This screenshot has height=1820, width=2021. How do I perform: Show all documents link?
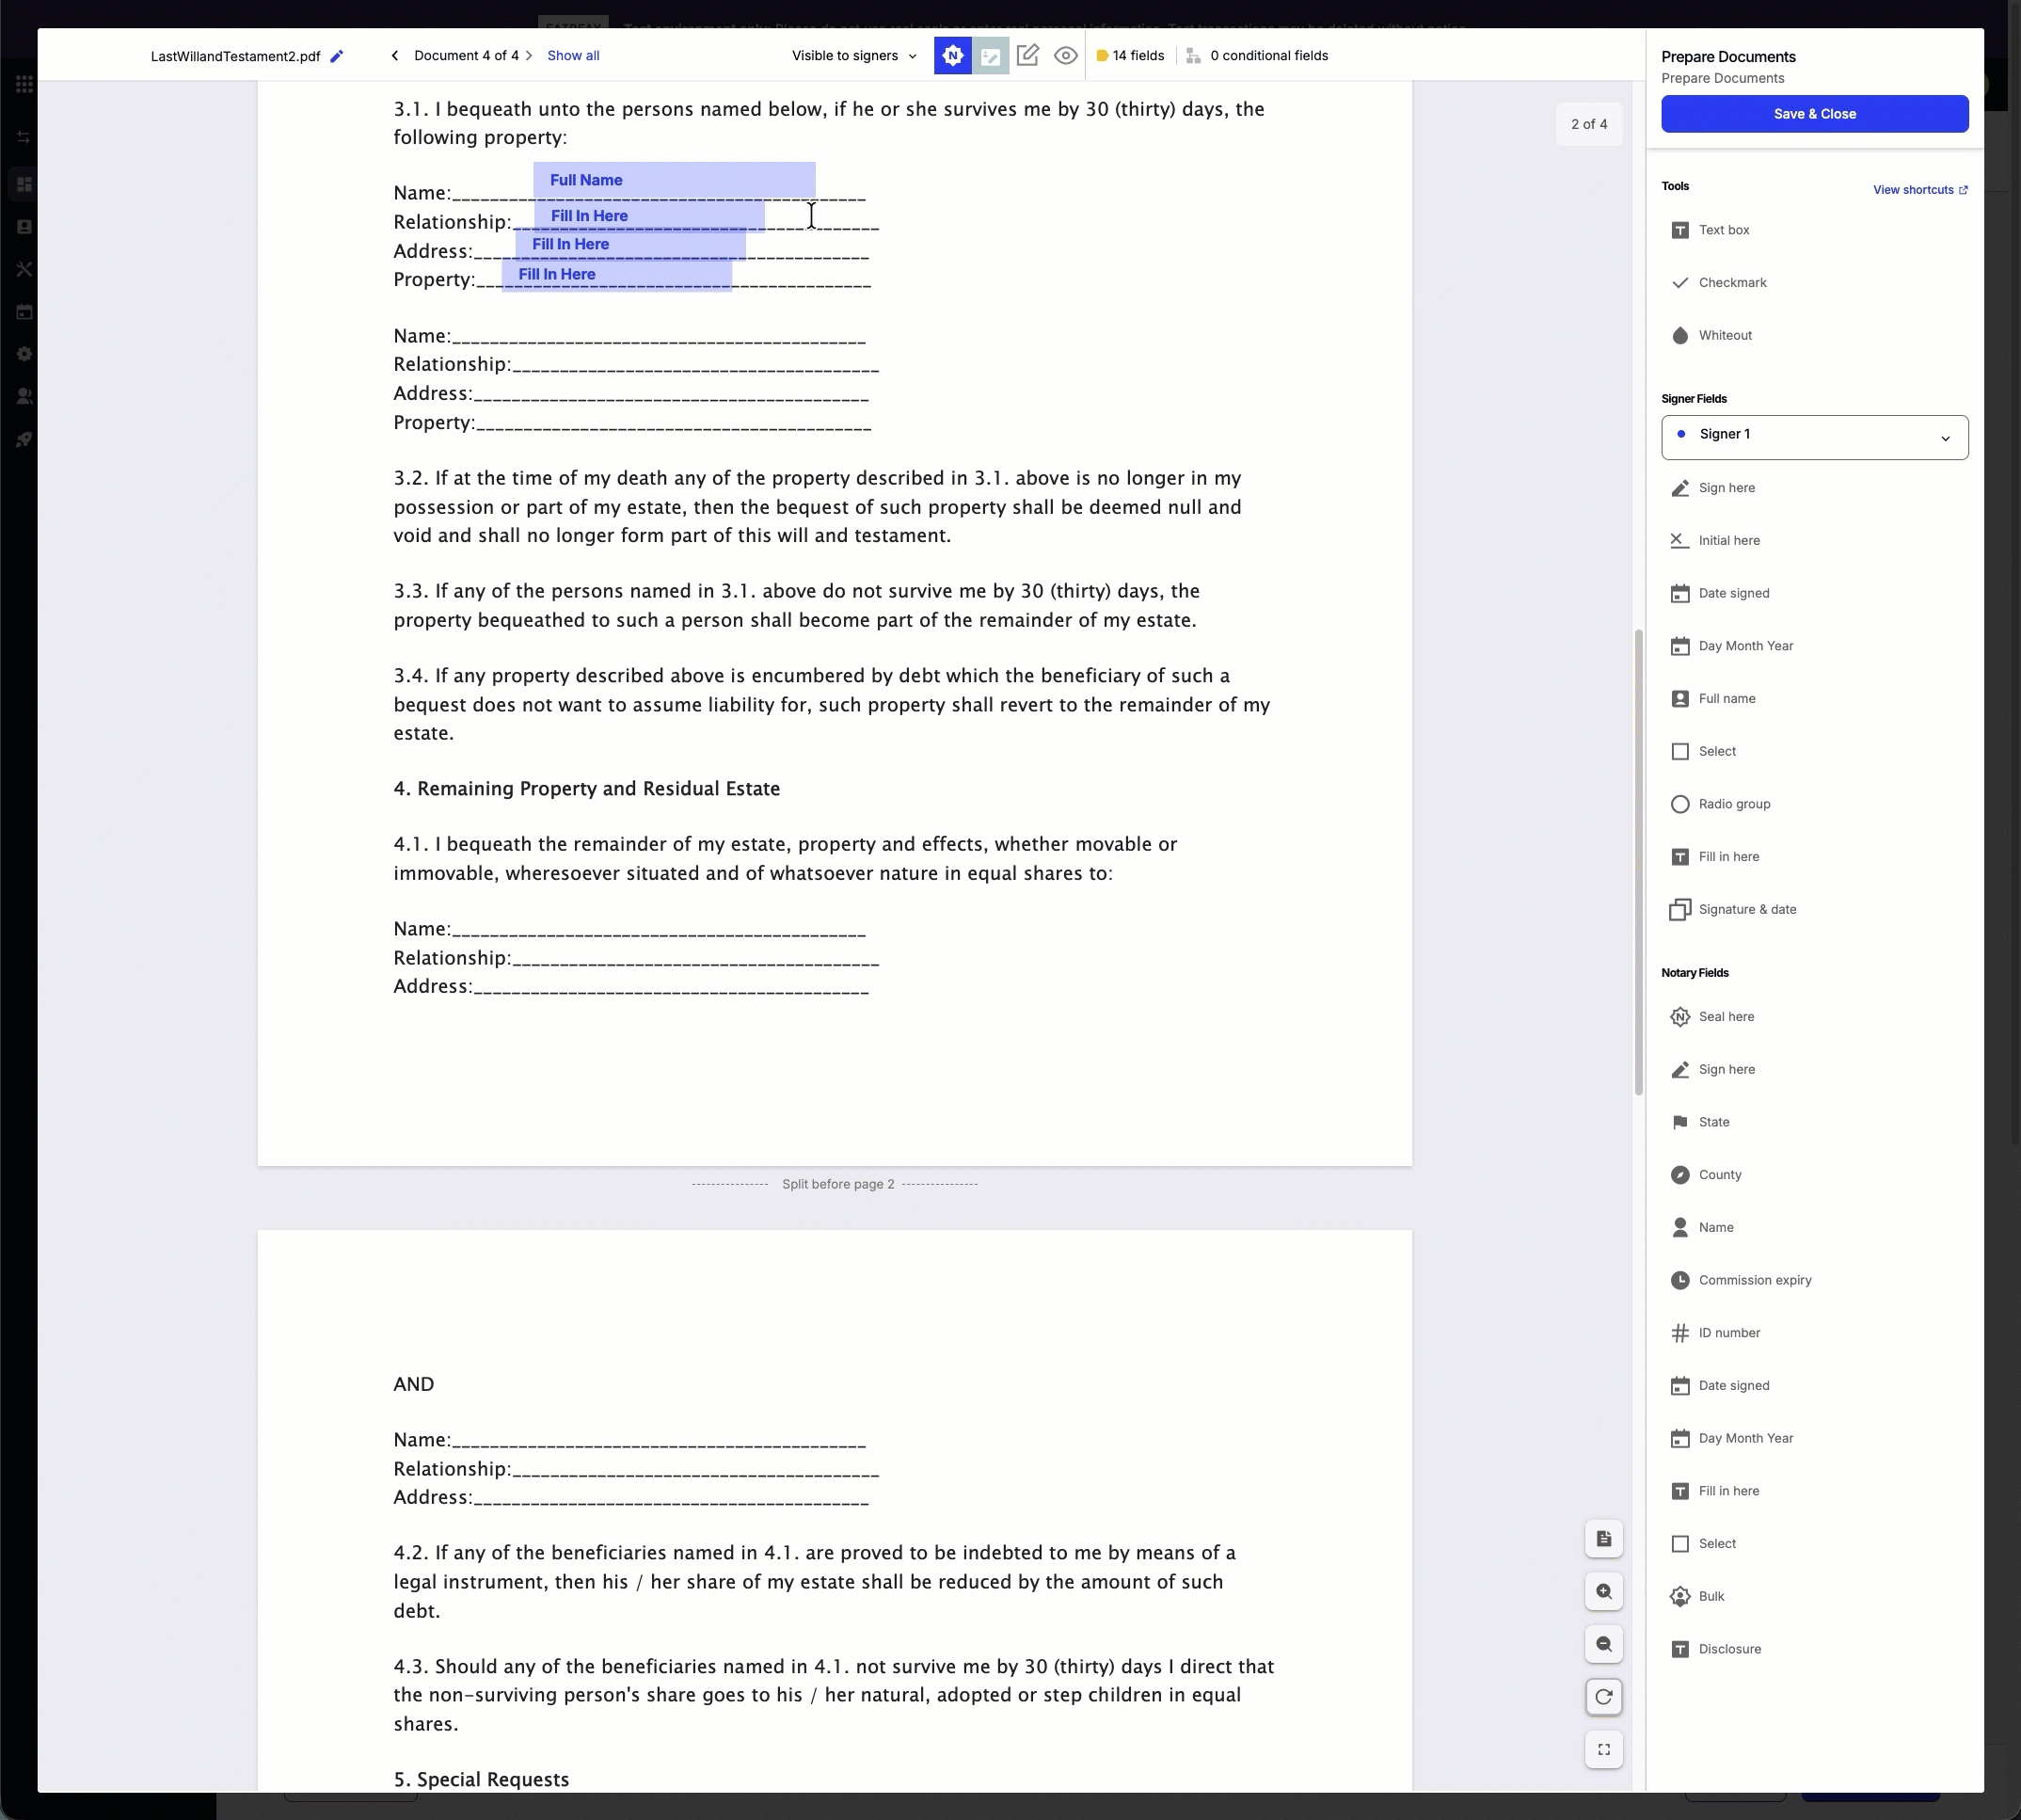click(x=573, y=56)
